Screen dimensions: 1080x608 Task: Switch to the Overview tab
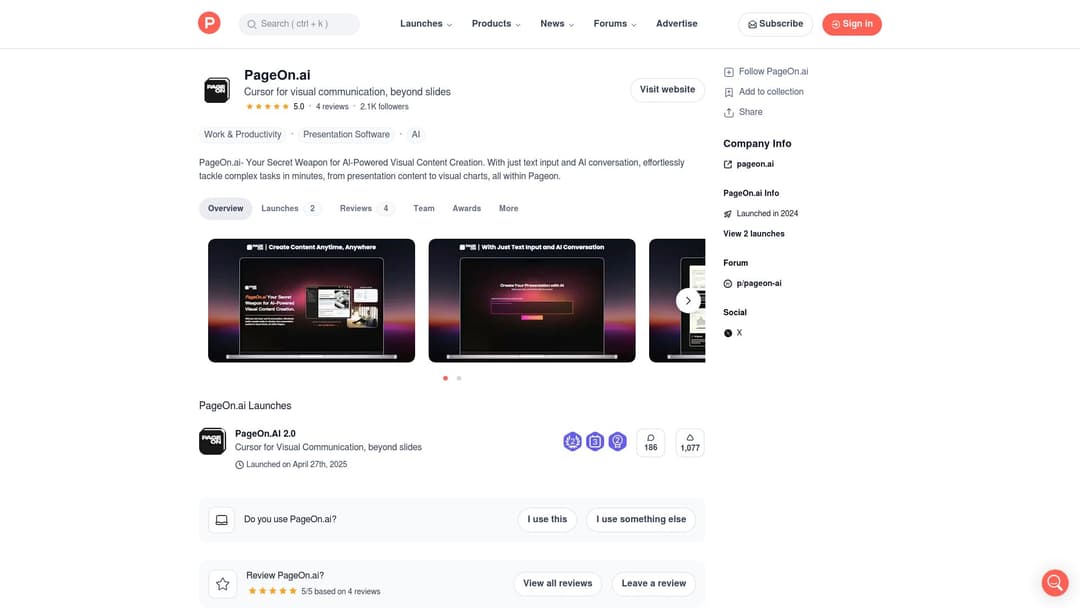[x=225, y=209]
